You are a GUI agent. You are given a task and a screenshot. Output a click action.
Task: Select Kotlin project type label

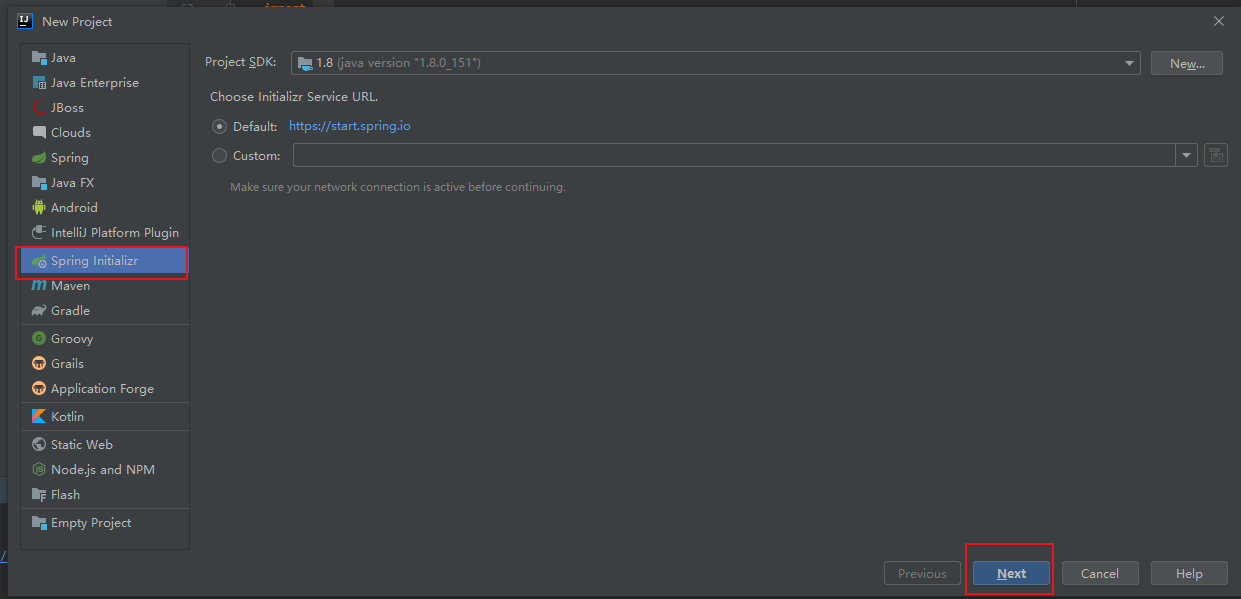[x=67, y=417]
